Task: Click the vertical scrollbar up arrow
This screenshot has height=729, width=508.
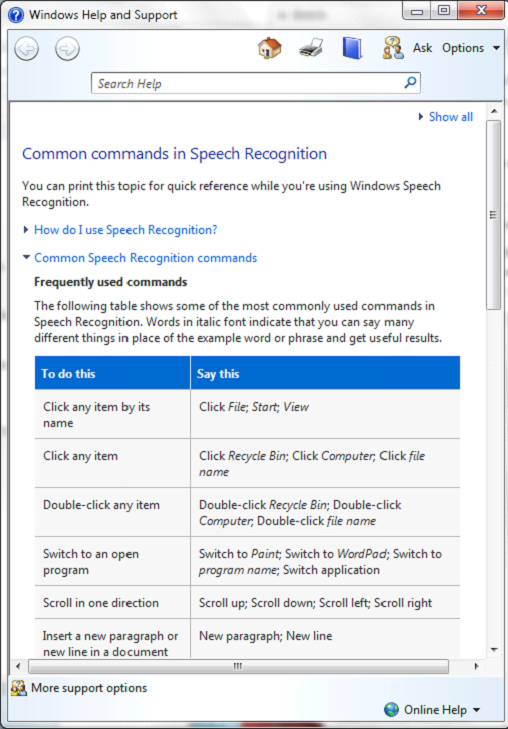Action: (494, 112)
